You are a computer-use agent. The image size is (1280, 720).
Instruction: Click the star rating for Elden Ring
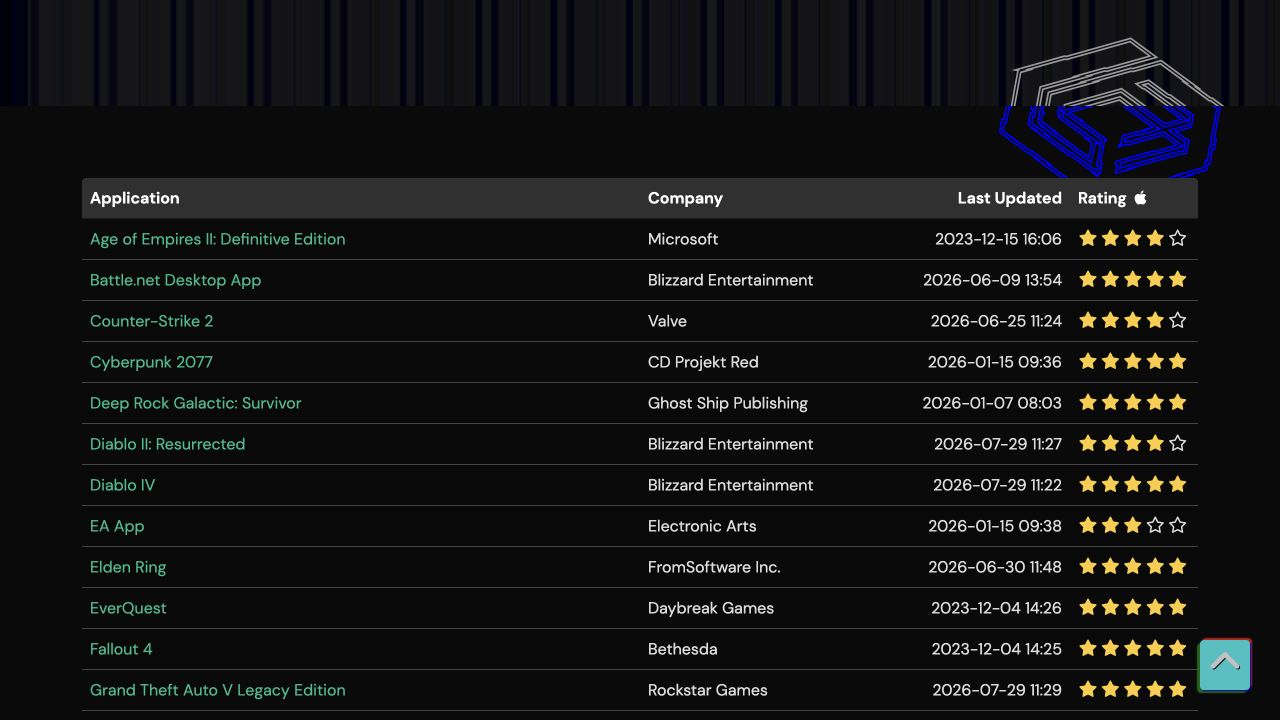(1133, 566)
